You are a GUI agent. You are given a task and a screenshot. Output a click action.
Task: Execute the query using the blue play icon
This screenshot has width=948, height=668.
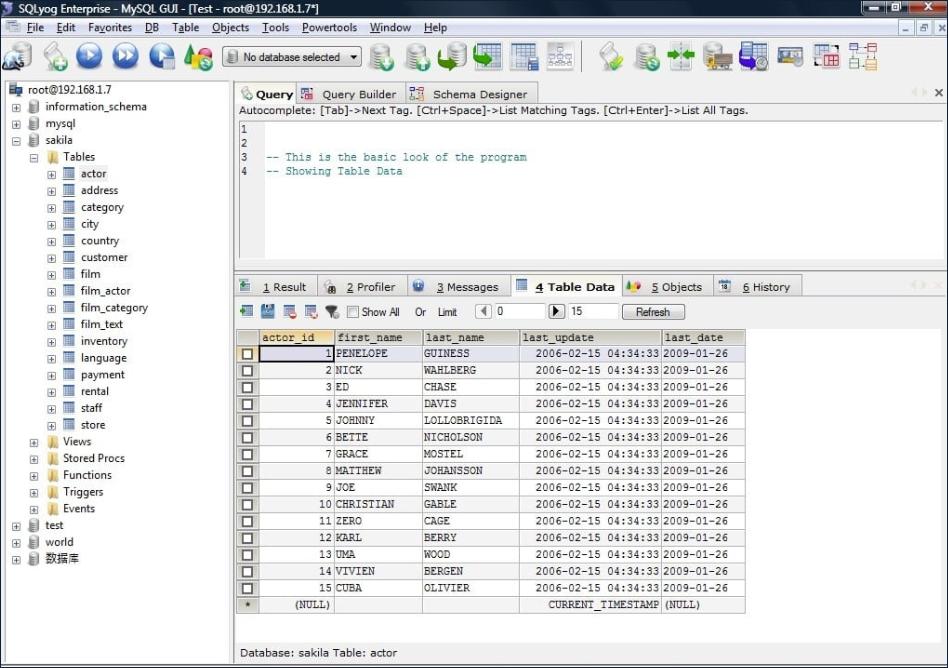88,57
